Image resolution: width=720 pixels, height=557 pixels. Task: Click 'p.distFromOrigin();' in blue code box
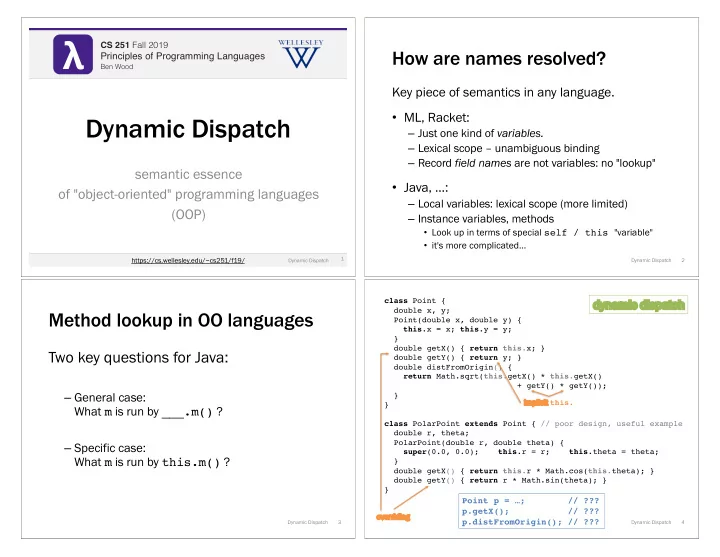pyautogui.click(x=512, y=522)
